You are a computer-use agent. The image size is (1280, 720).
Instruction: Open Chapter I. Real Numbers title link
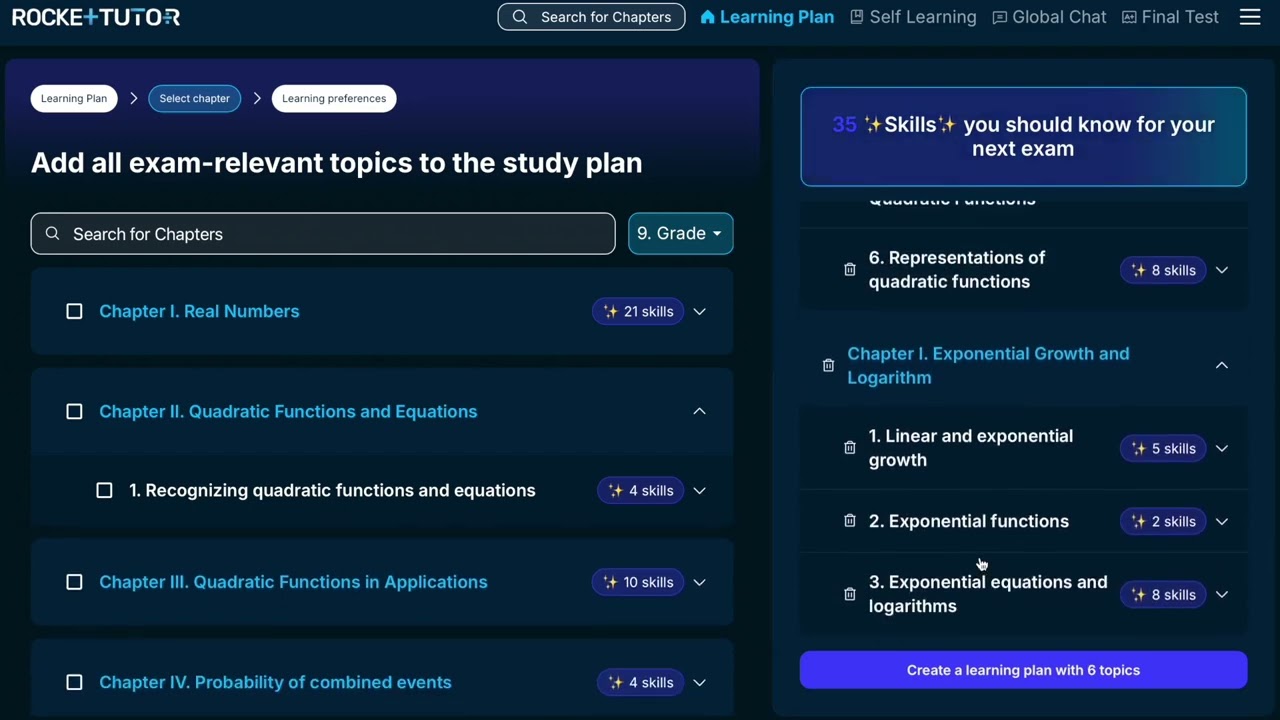[x=199, y=312]
